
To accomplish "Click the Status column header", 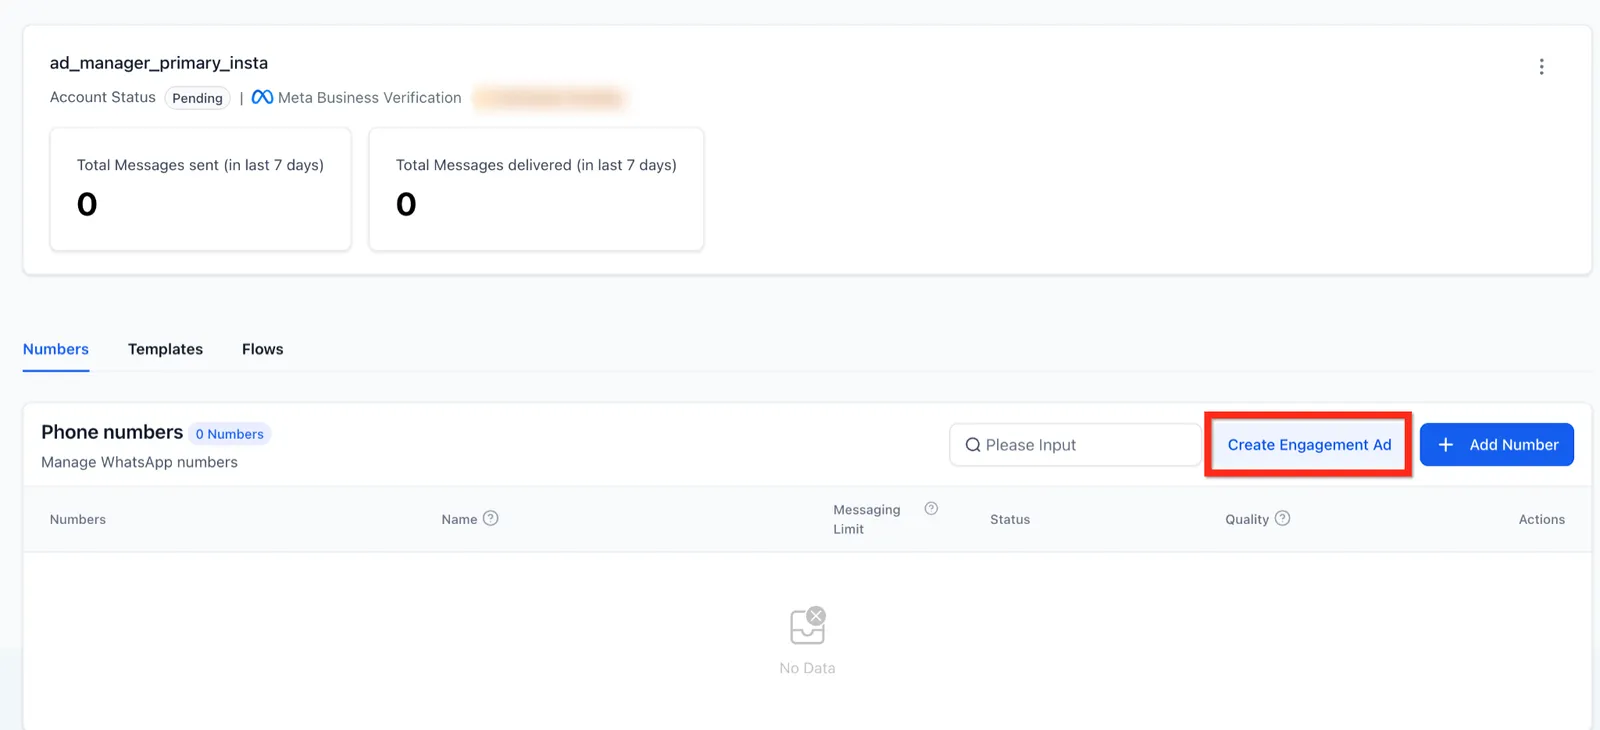I will coord(1010,519).
